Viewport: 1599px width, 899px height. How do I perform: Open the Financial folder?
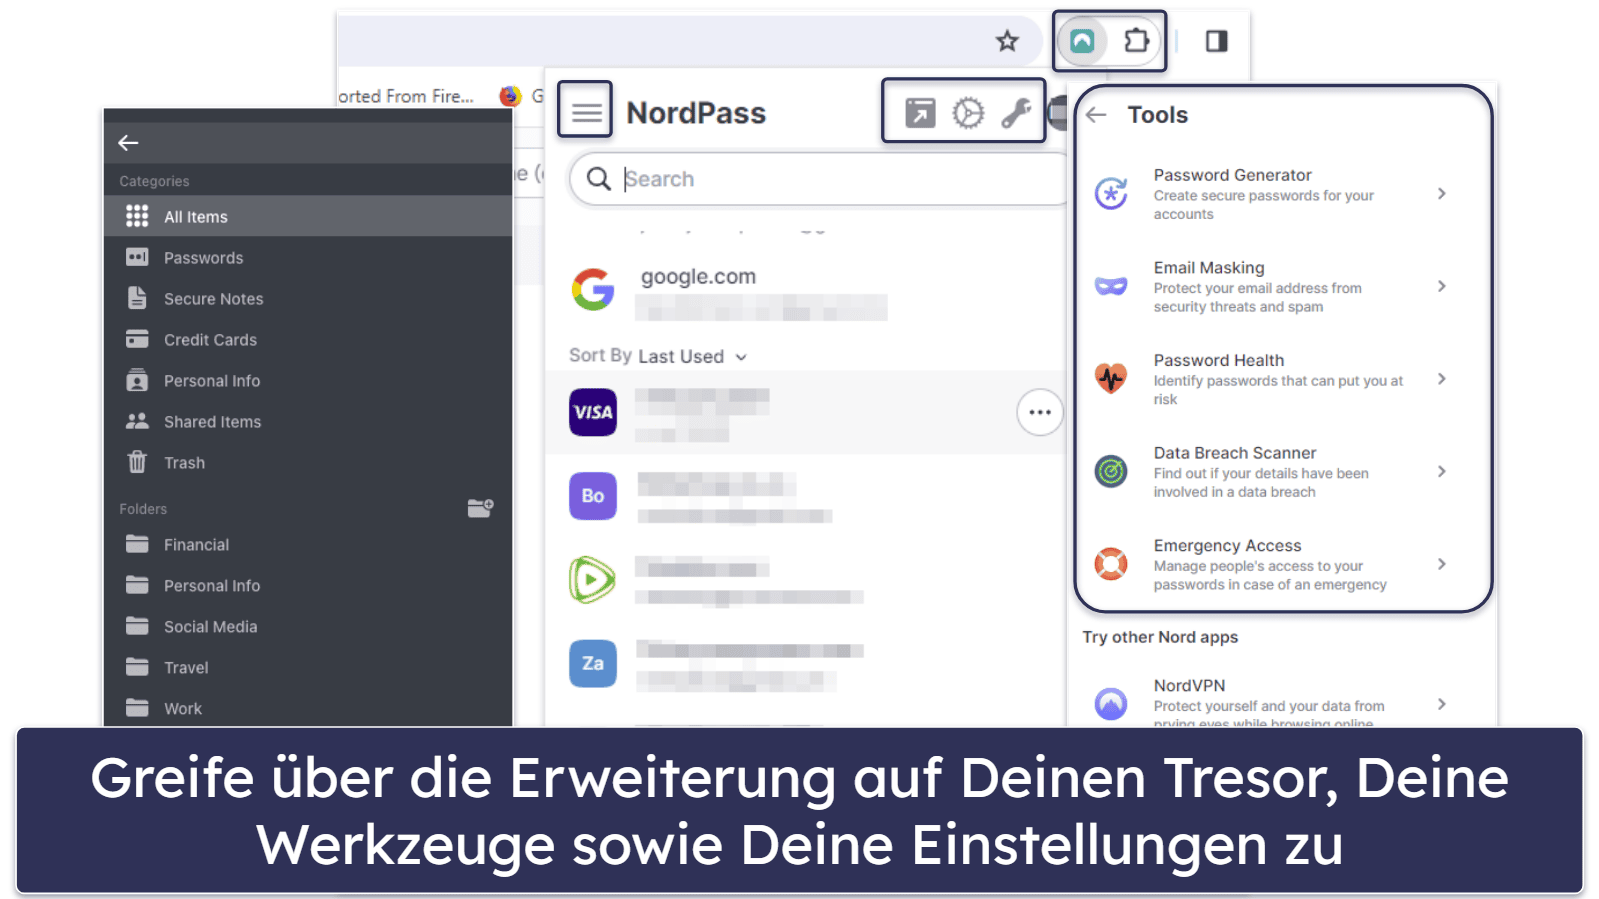308,545
